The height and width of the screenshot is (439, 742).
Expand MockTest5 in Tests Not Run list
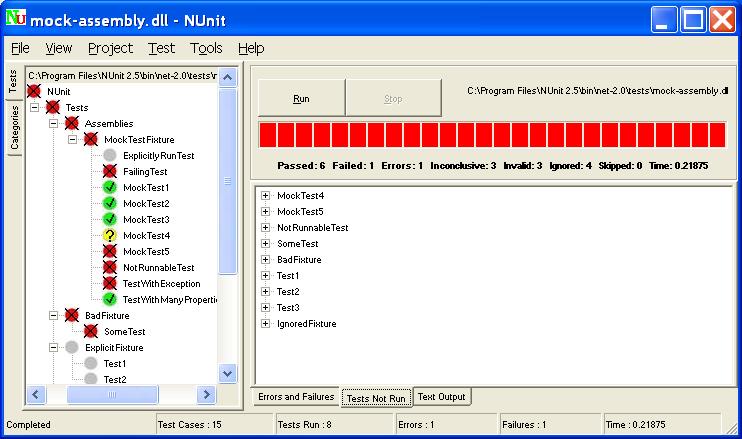click(x=265, y=211)
